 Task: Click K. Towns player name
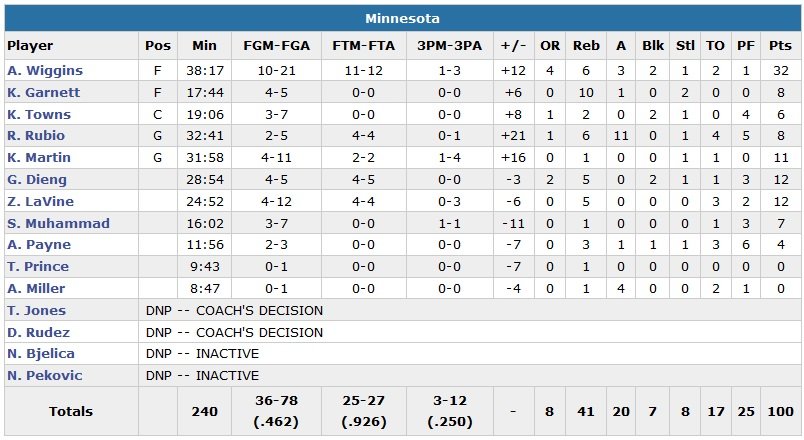click(39, 115)
